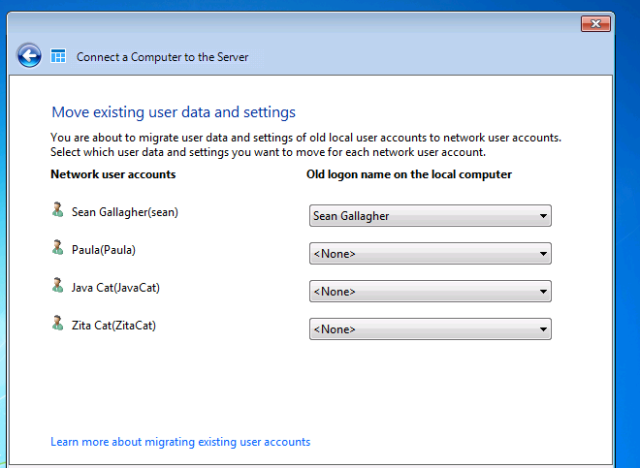Click the Network user accounts column heading
Viewport: 640px width, 468px height.
(113, 174)
